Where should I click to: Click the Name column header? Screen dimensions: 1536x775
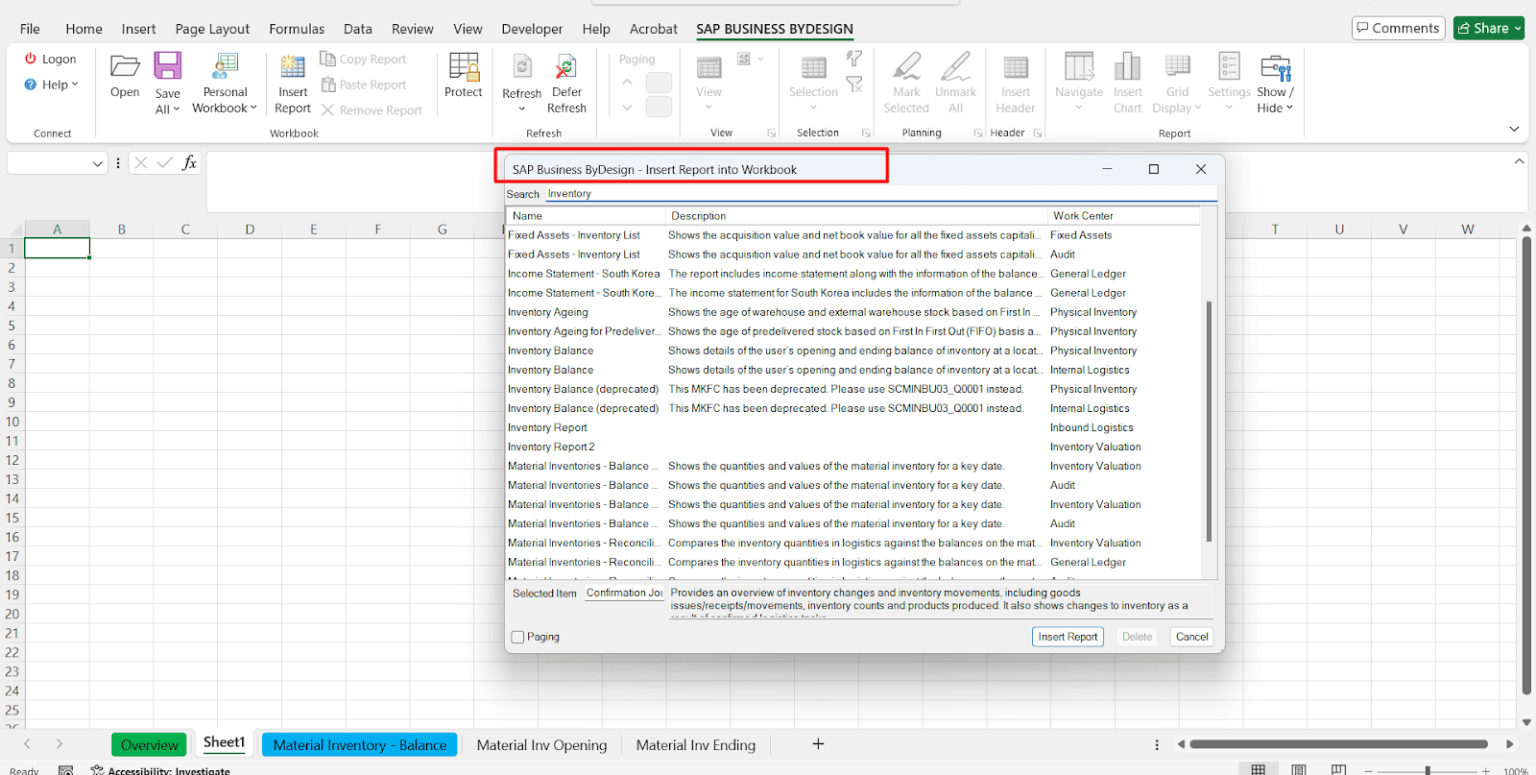[x=586, y=216]
